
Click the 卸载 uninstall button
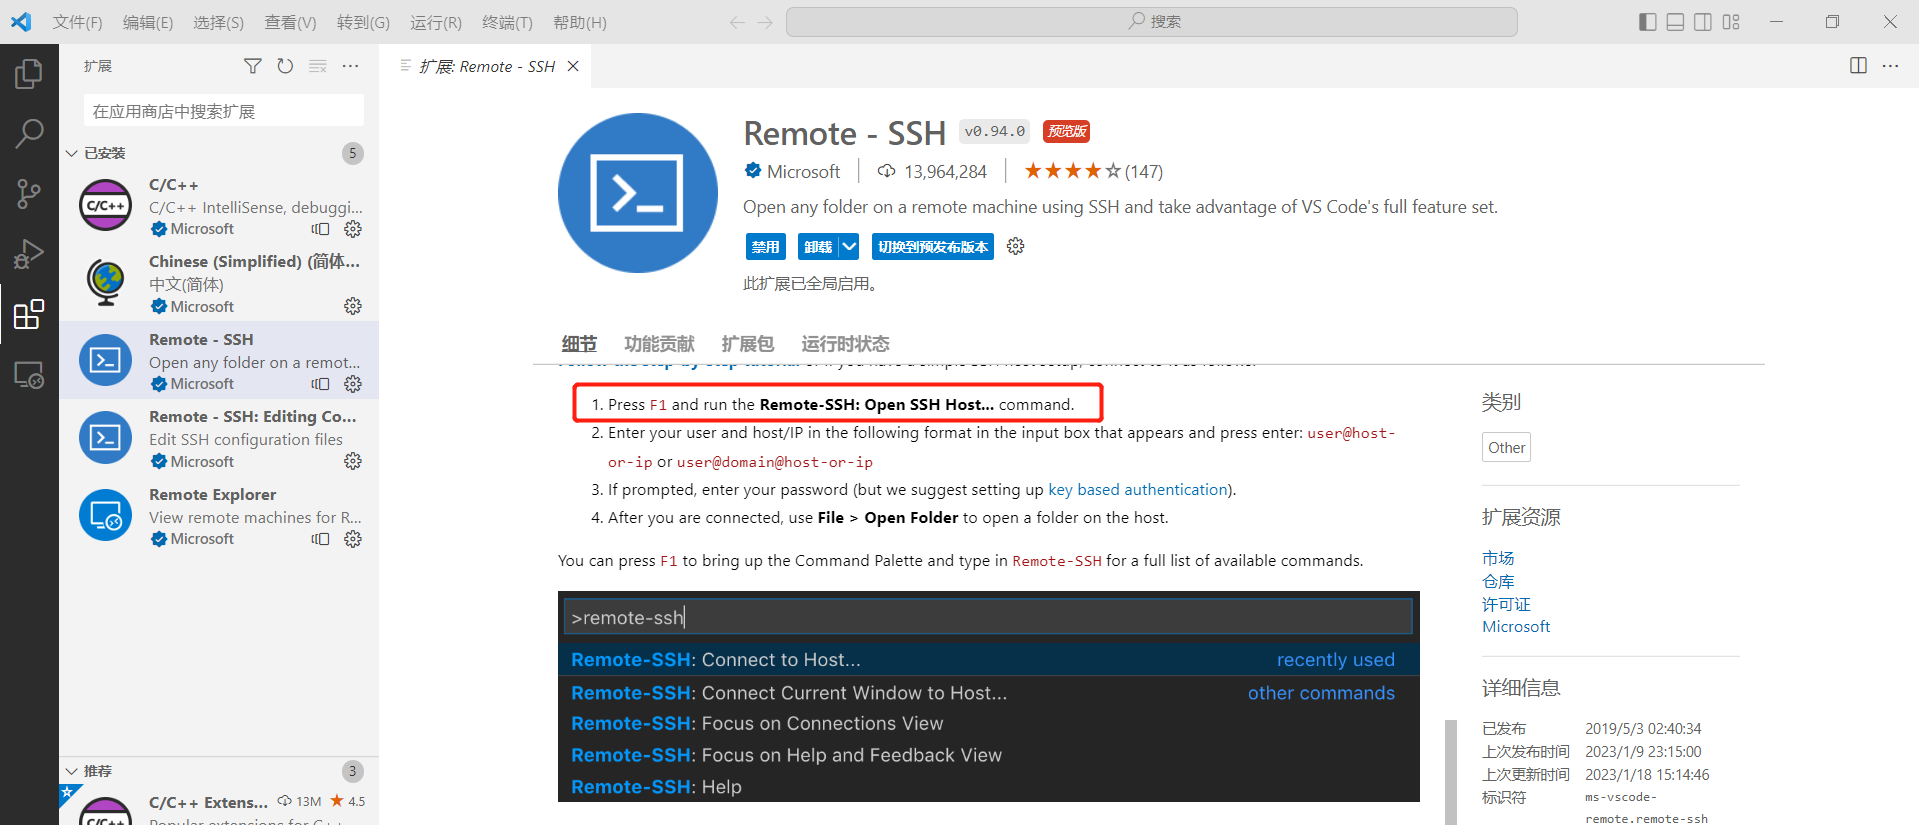pos(818,246)
